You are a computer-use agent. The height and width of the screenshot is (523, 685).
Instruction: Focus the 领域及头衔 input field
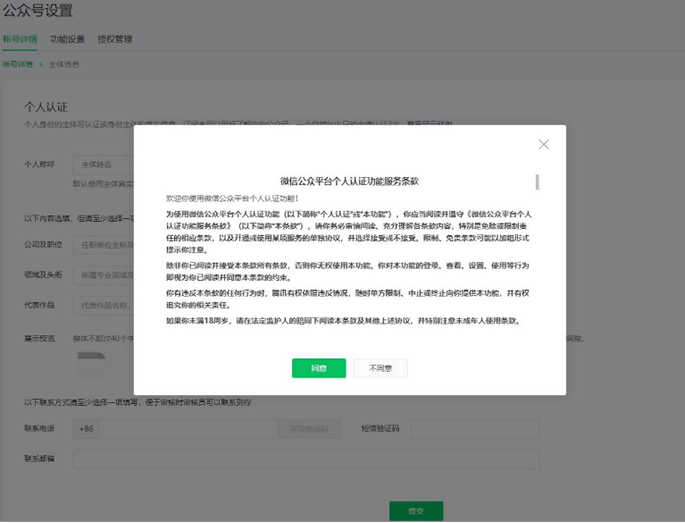point(104,275)
